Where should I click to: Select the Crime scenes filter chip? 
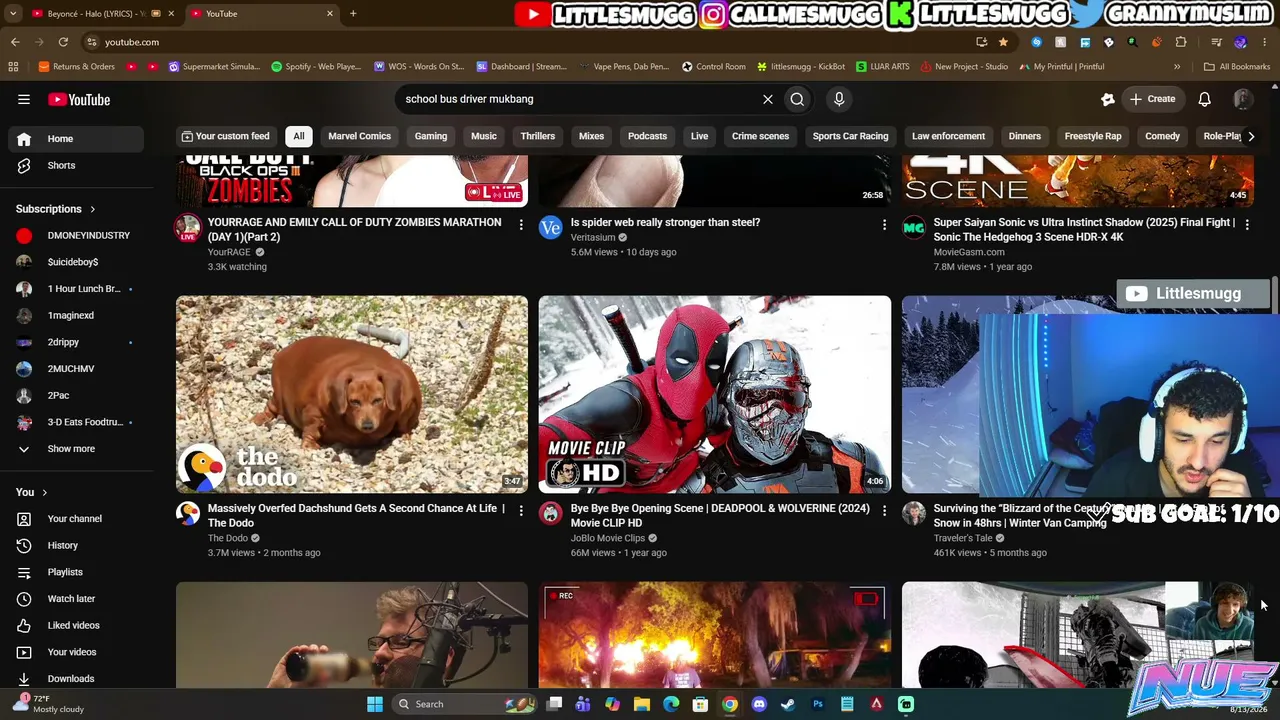click(x=760, y=136)
